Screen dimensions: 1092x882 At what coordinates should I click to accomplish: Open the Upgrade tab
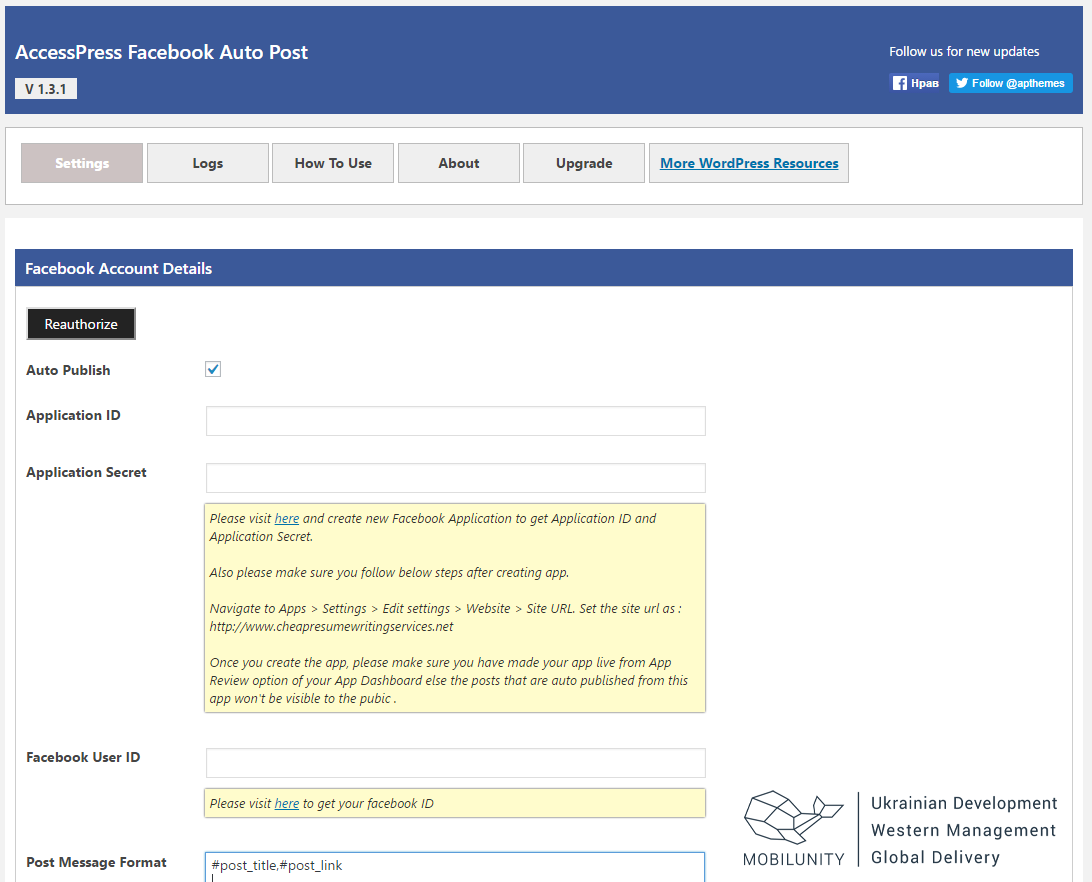[x=584, y=163]
